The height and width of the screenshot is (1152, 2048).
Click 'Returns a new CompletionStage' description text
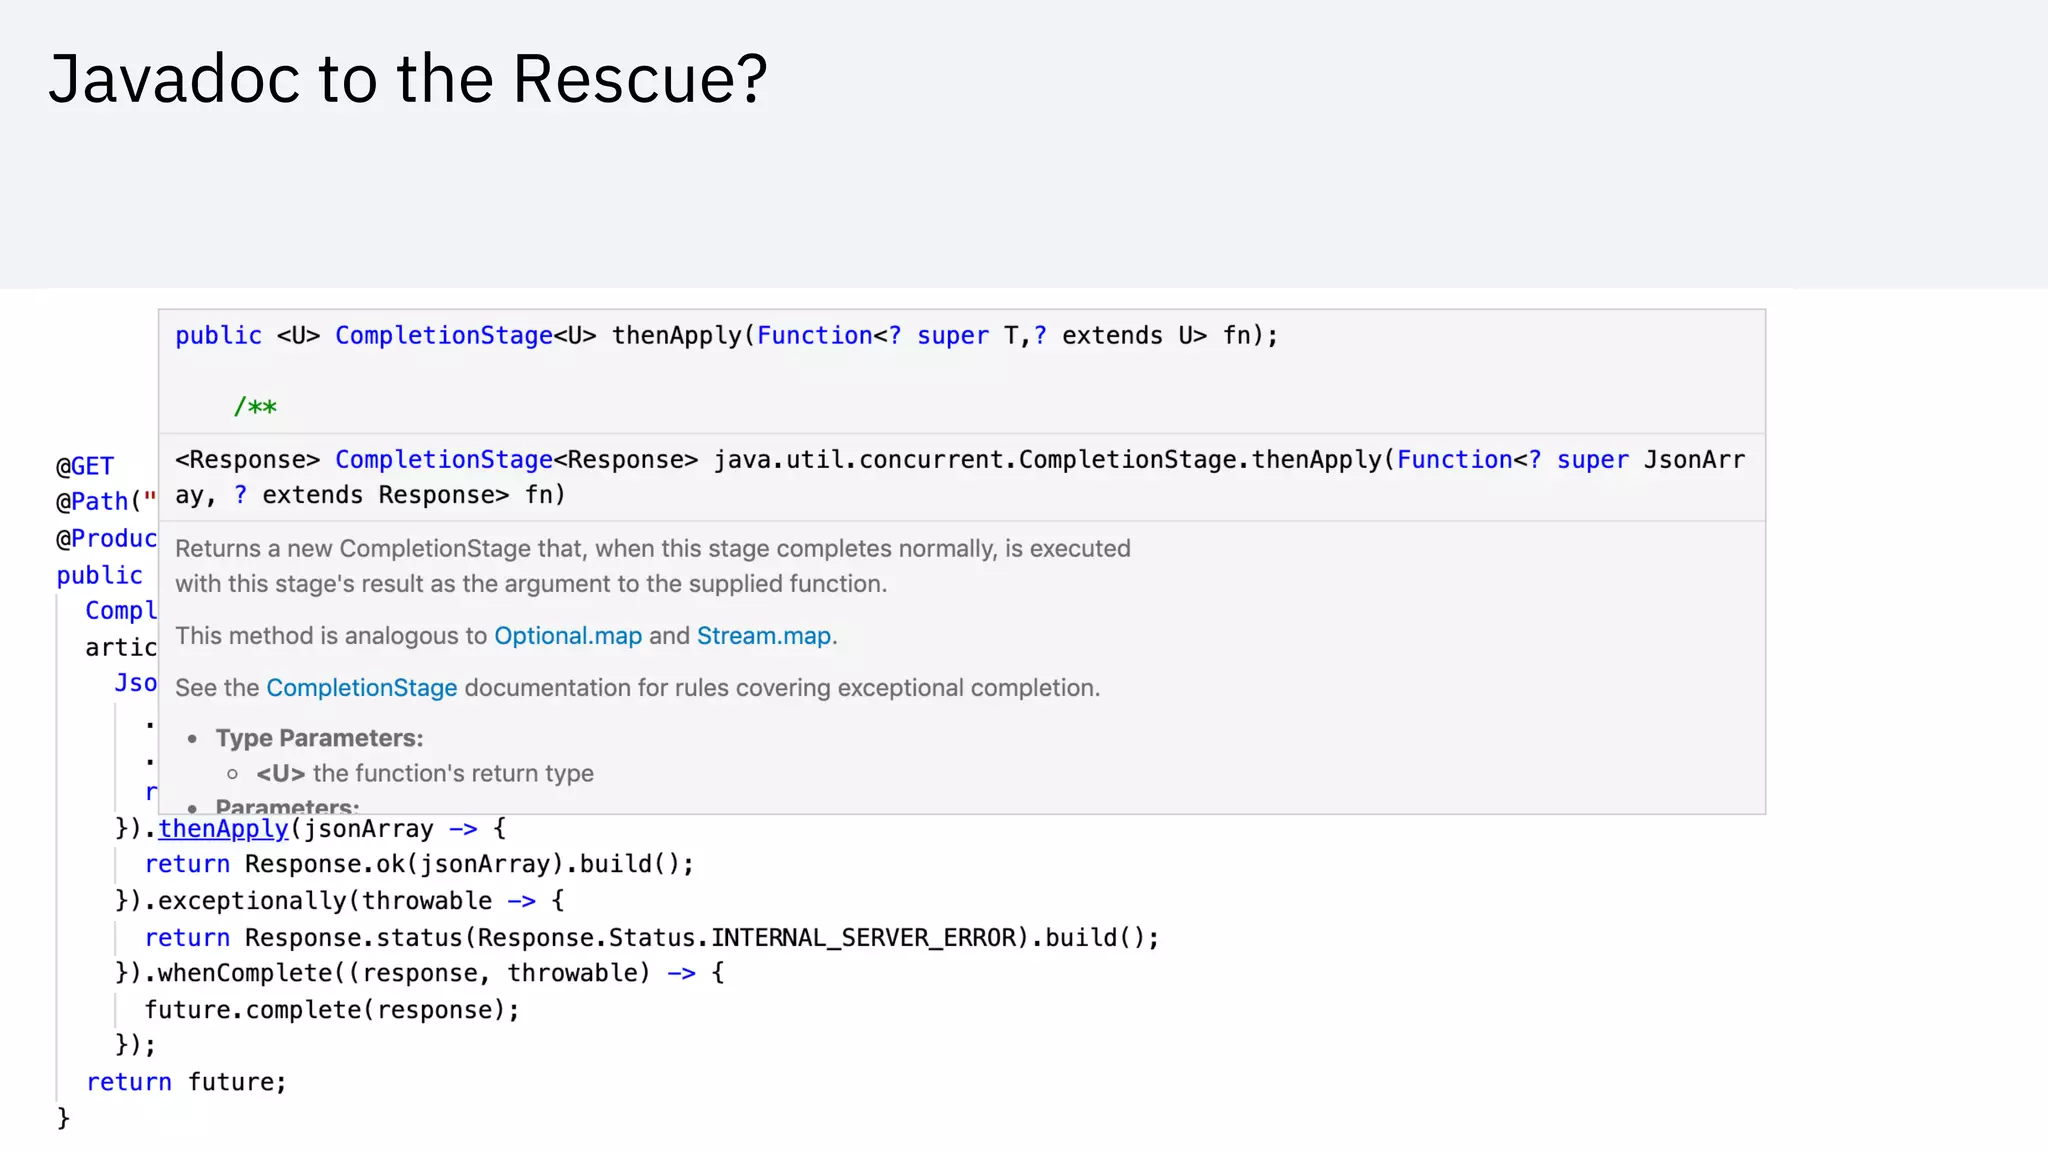(x=653, y=566)
